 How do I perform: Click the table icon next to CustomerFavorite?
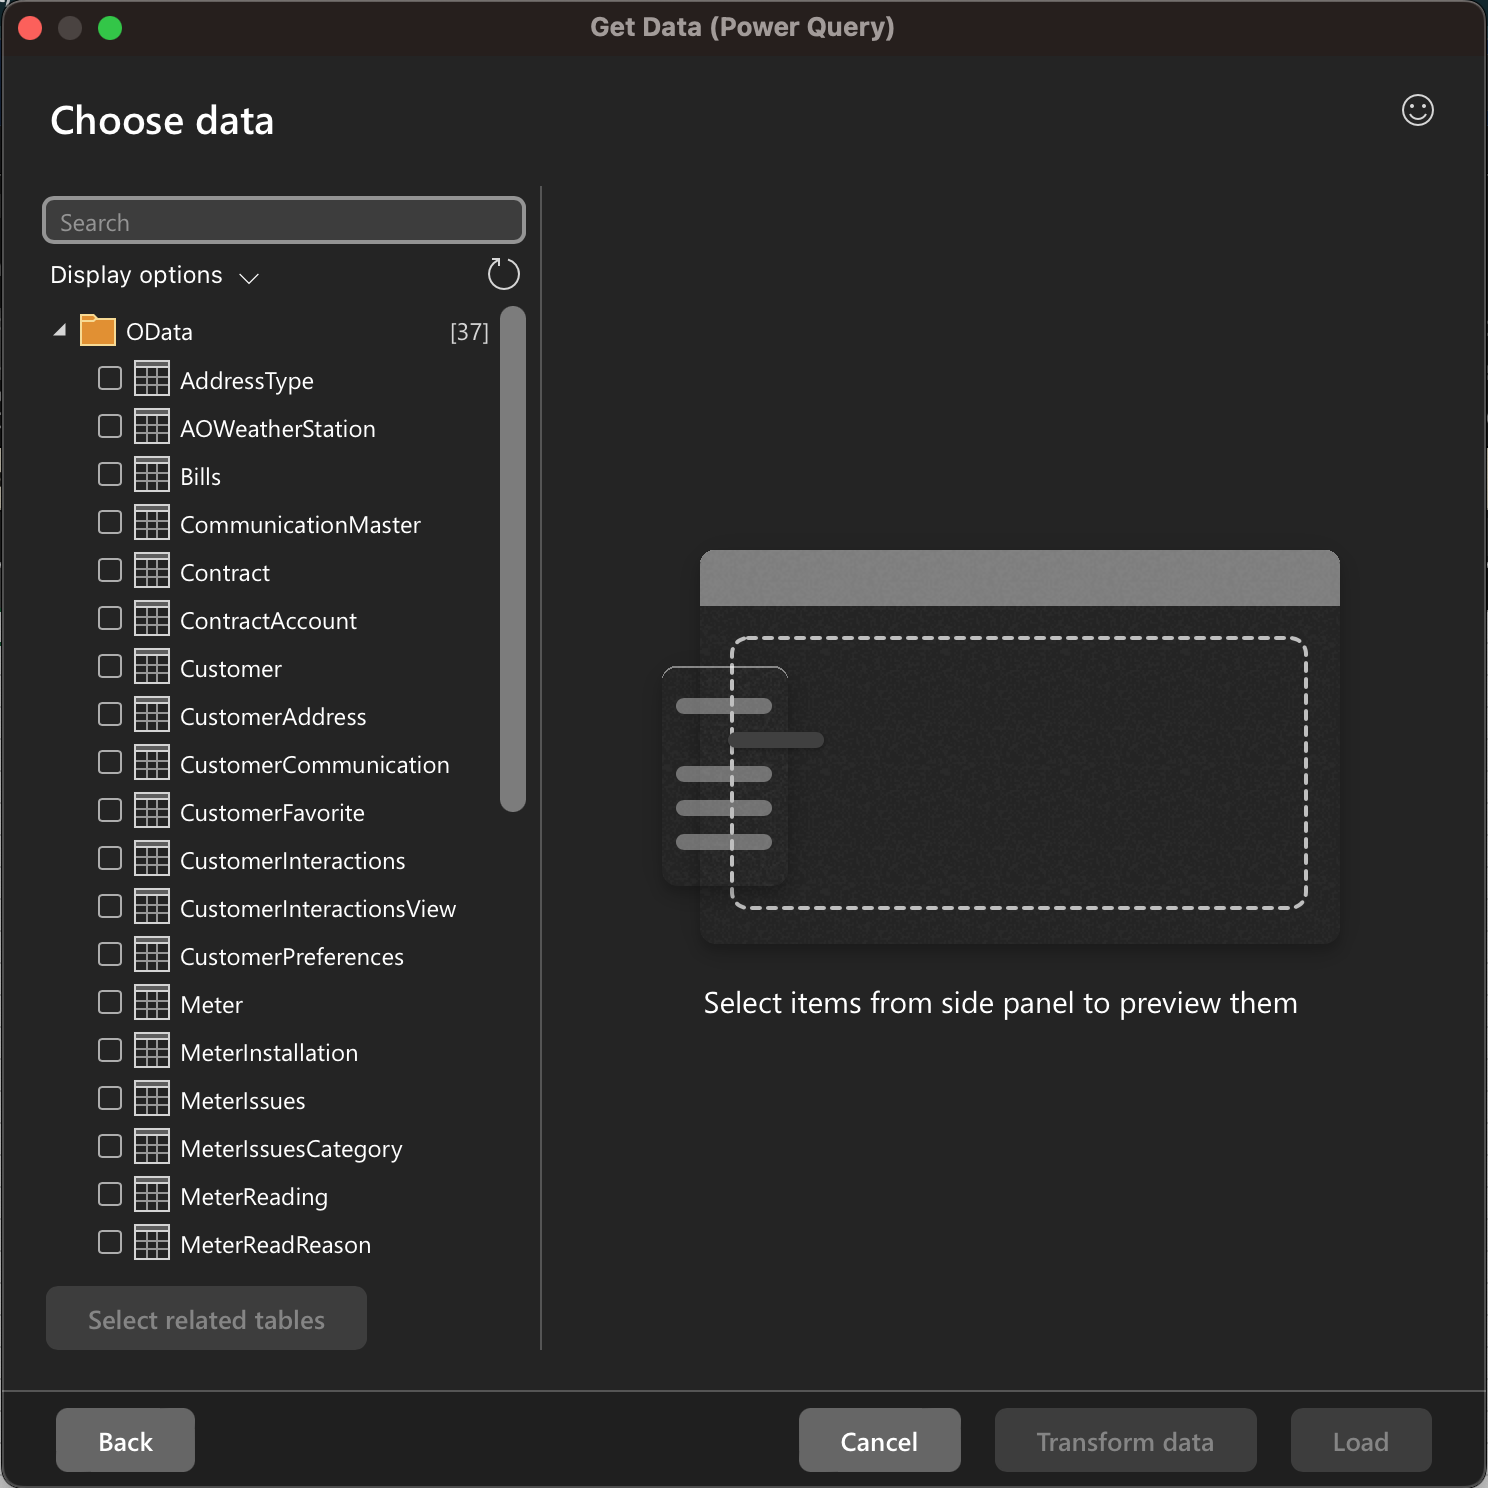(x=152, y=811)
